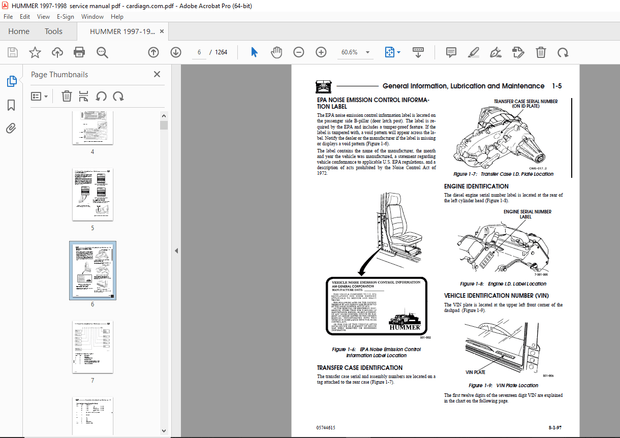The height and width of the screenshot is (438, 620).
Task: Go to the next page
Action: point(176,52)
